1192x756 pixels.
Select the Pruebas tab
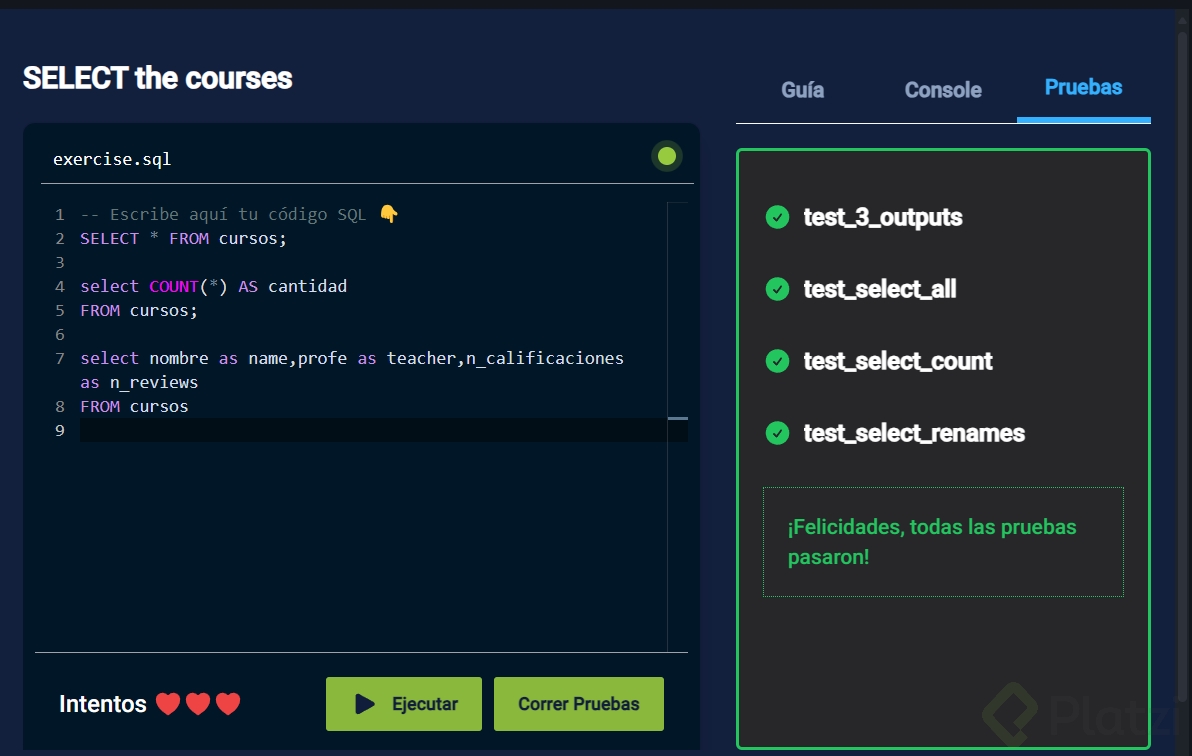click(x=1083, y=88)
